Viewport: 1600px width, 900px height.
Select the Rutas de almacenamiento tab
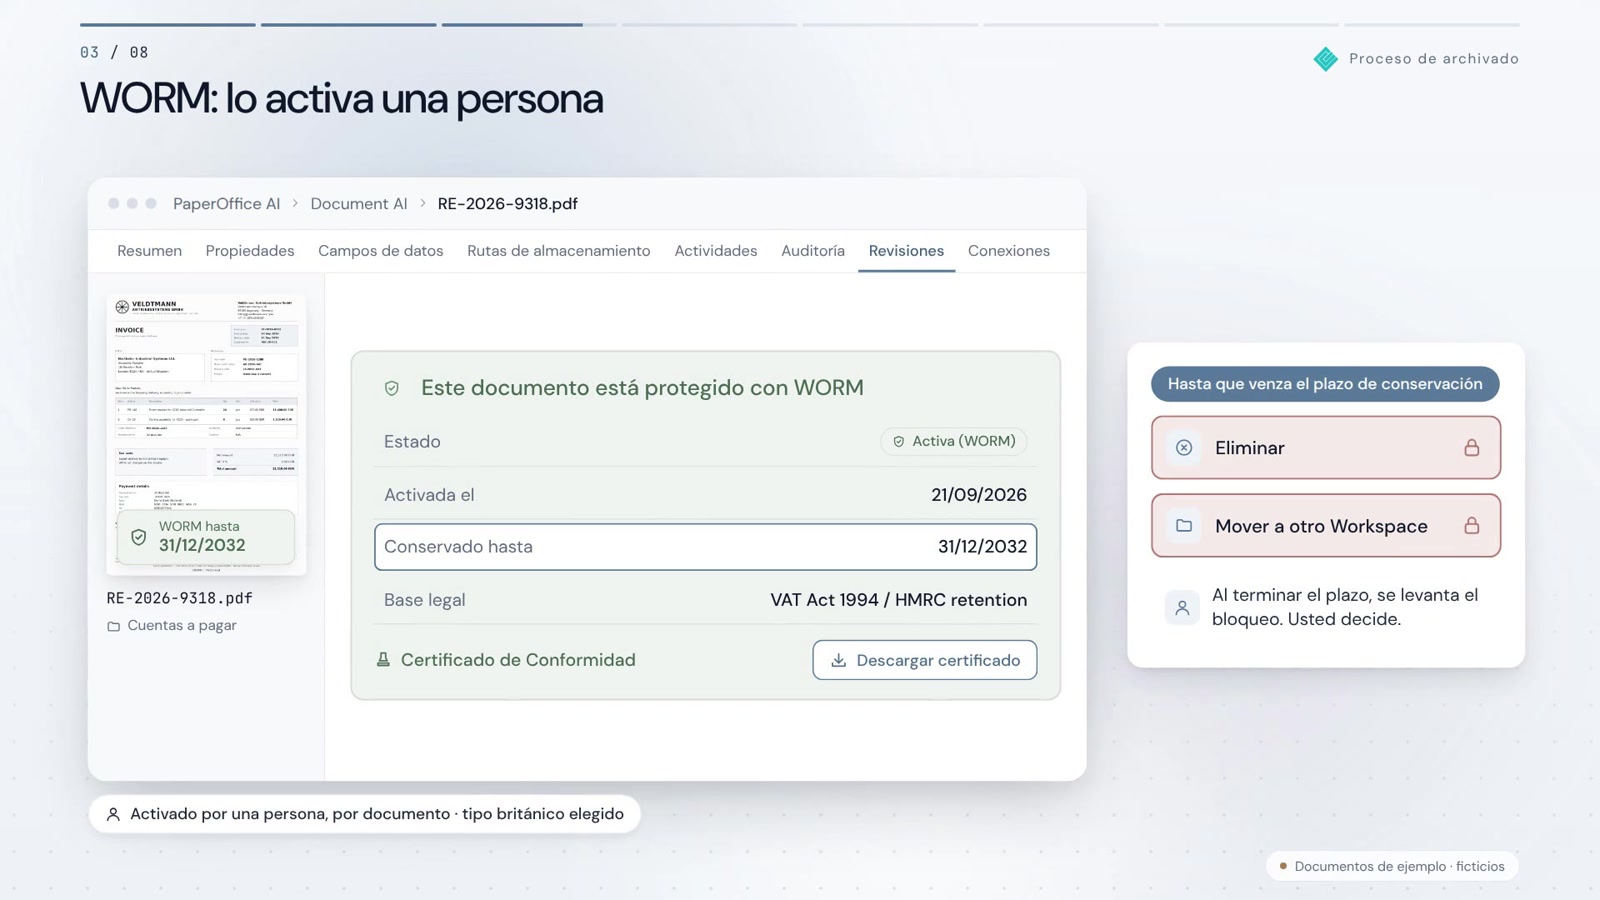click(x=559, y=251)
